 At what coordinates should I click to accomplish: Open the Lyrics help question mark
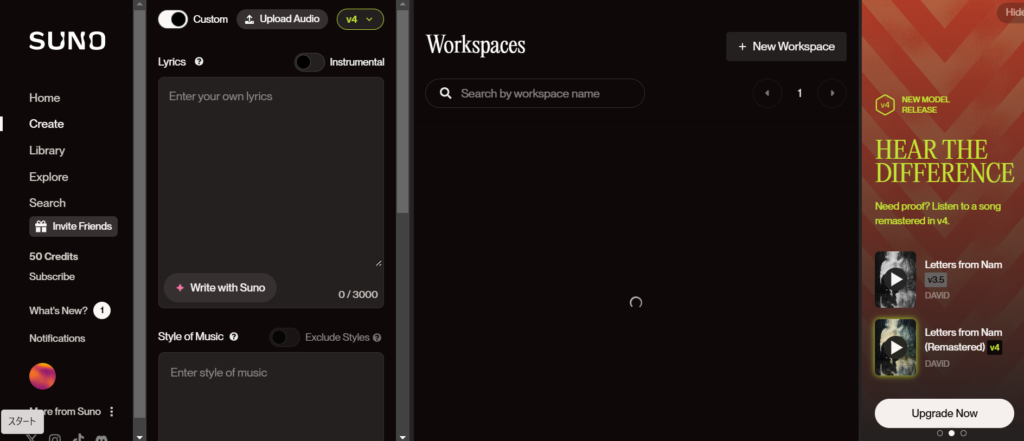[199, 61]
